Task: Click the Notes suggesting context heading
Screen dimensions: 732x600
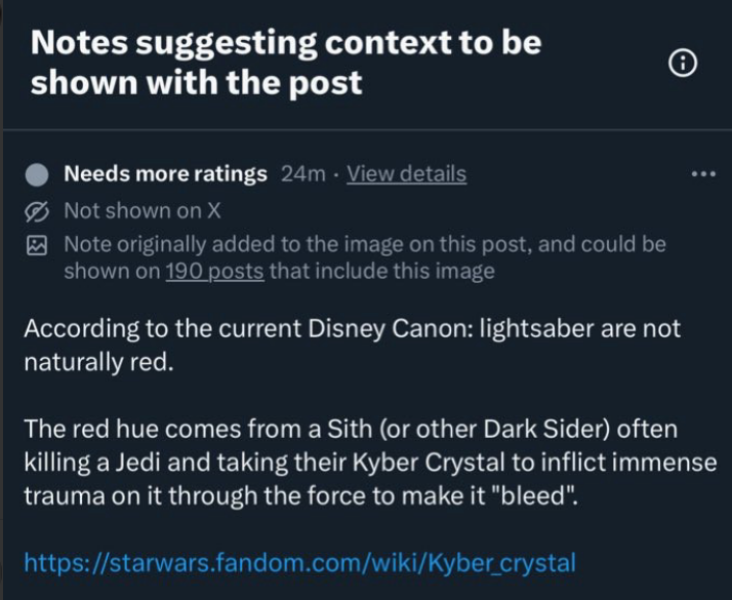Action: click(x=286, y=62)
